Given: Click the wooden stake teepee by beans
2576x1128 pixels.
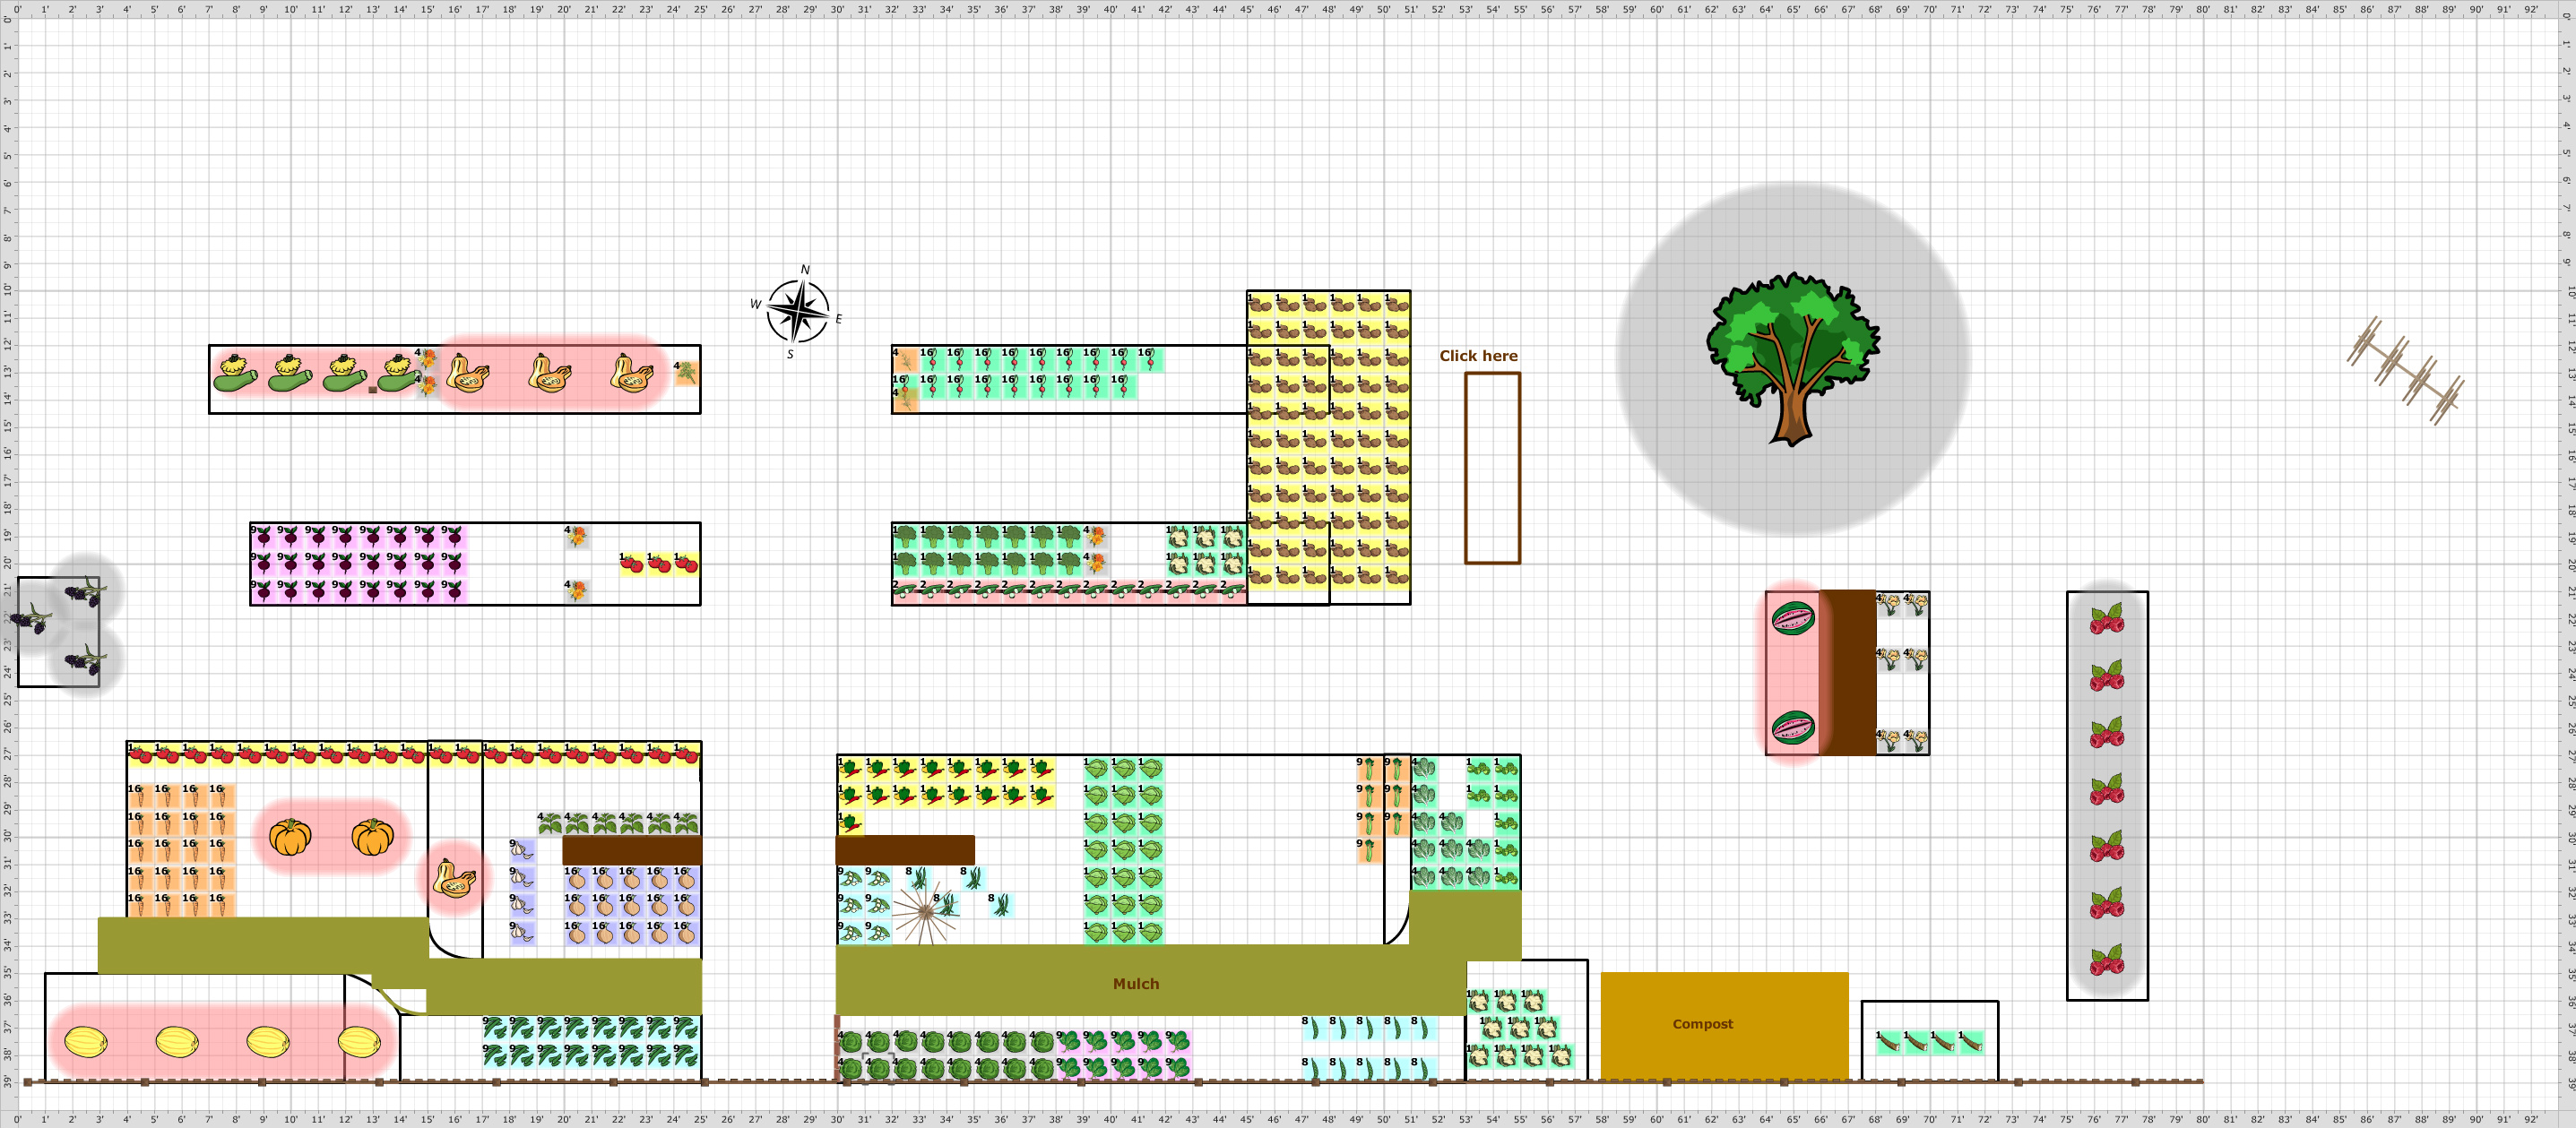Looking at the screenshot, I should click(x=924, y=913).
